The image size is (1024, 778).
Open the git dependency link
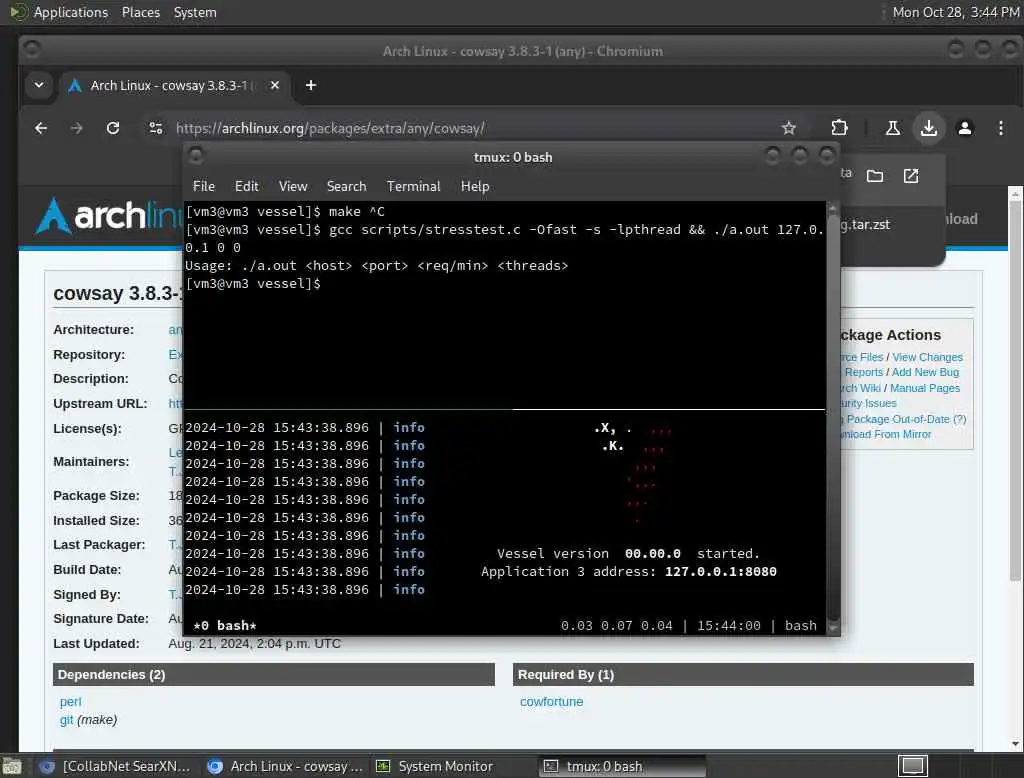(x=66, y=720)
